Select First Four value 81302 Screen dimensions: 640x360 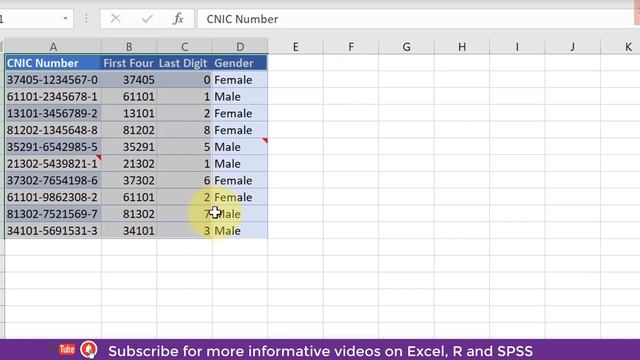(129, 213)
